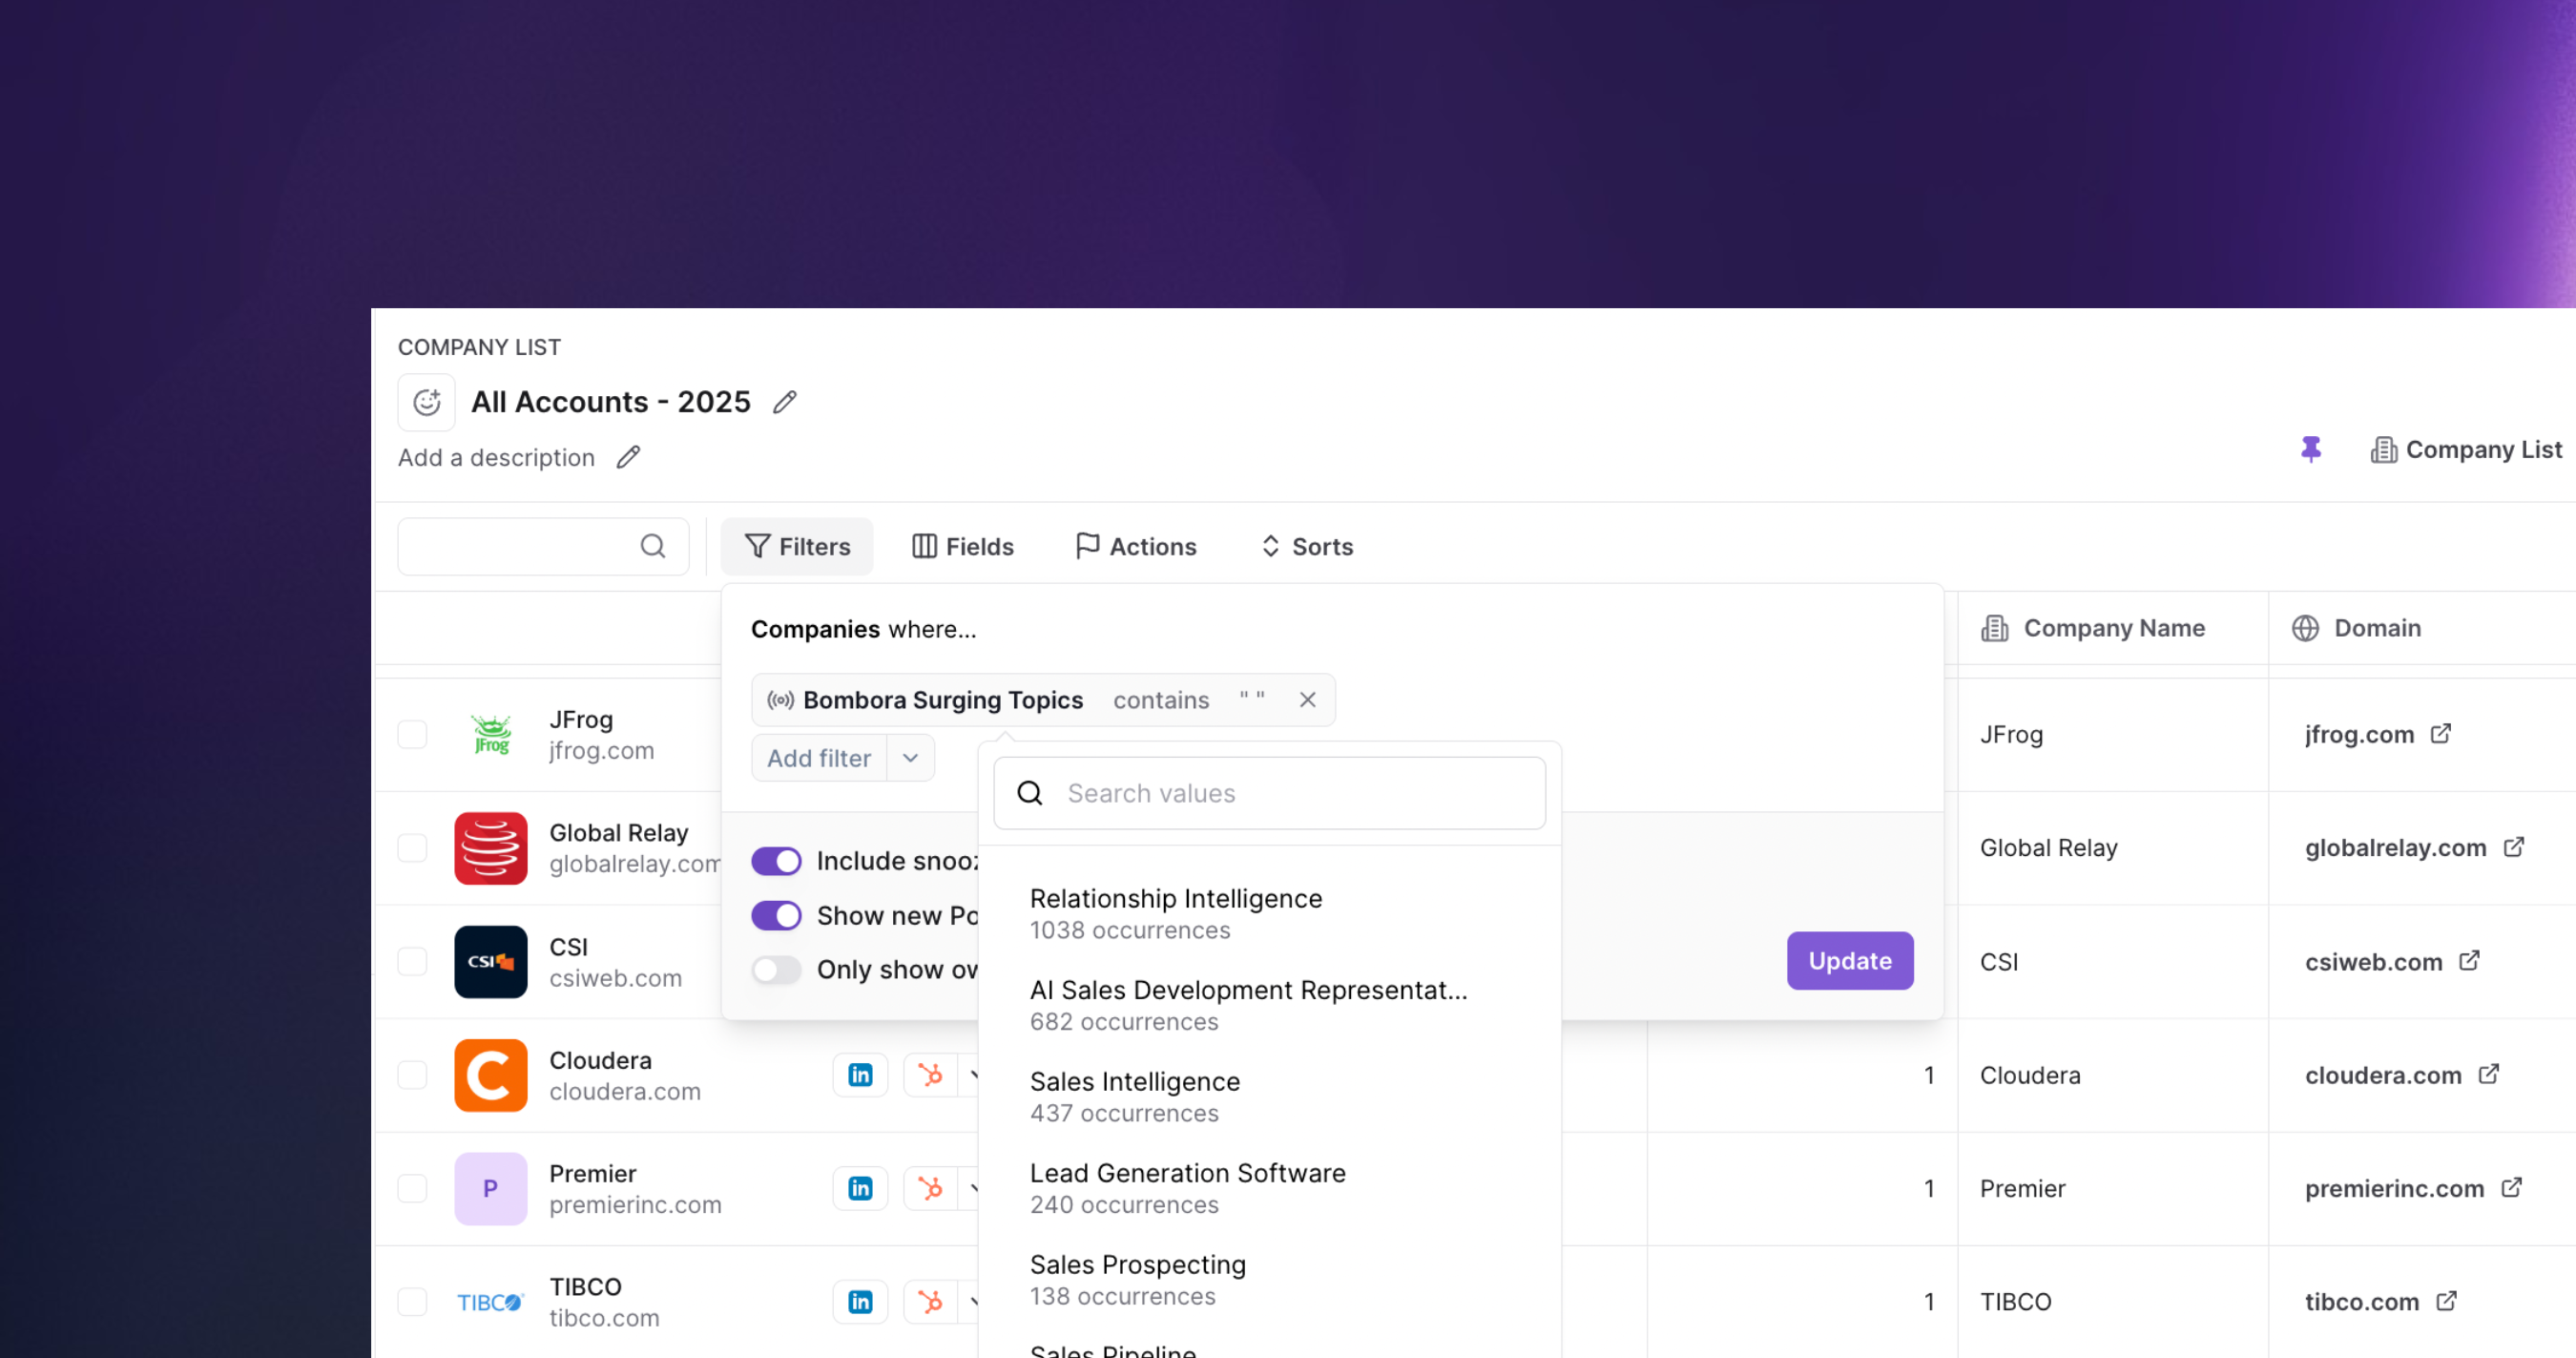This screenshot has width=2576, height=1358.
Task: Select the Premier row checkbox
Action: coord(412,1189)
